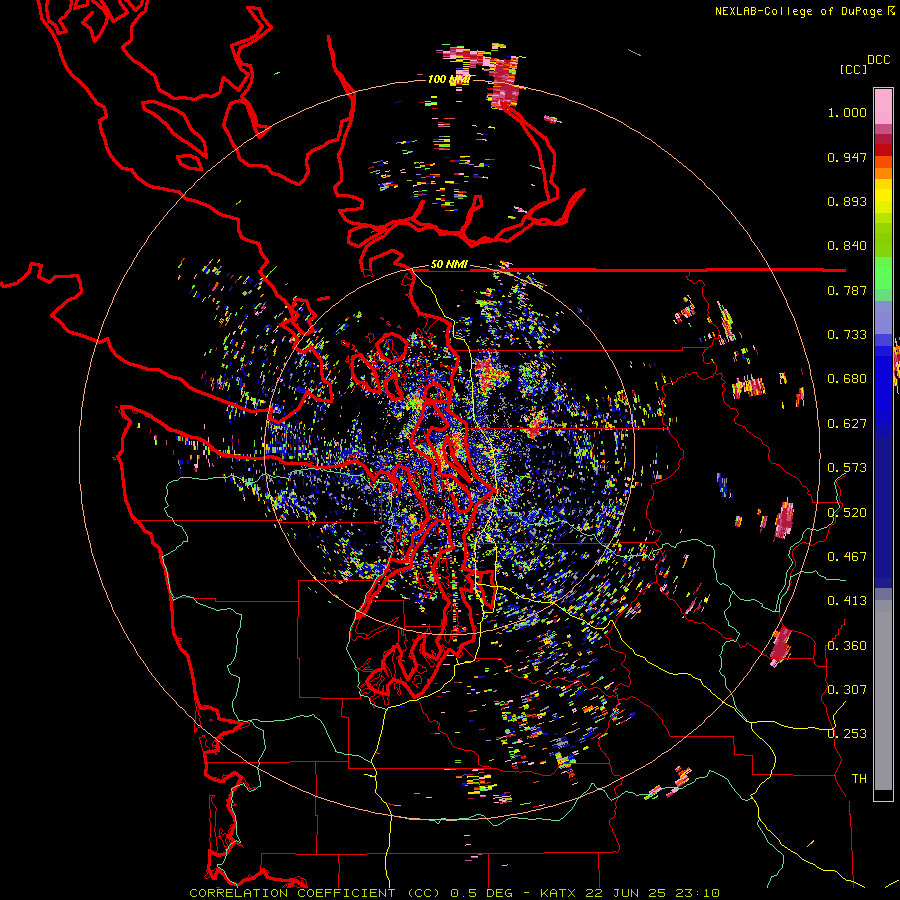Pick the gray swatch on the color bar
The image size is (900, 900).
pos(883,695)
